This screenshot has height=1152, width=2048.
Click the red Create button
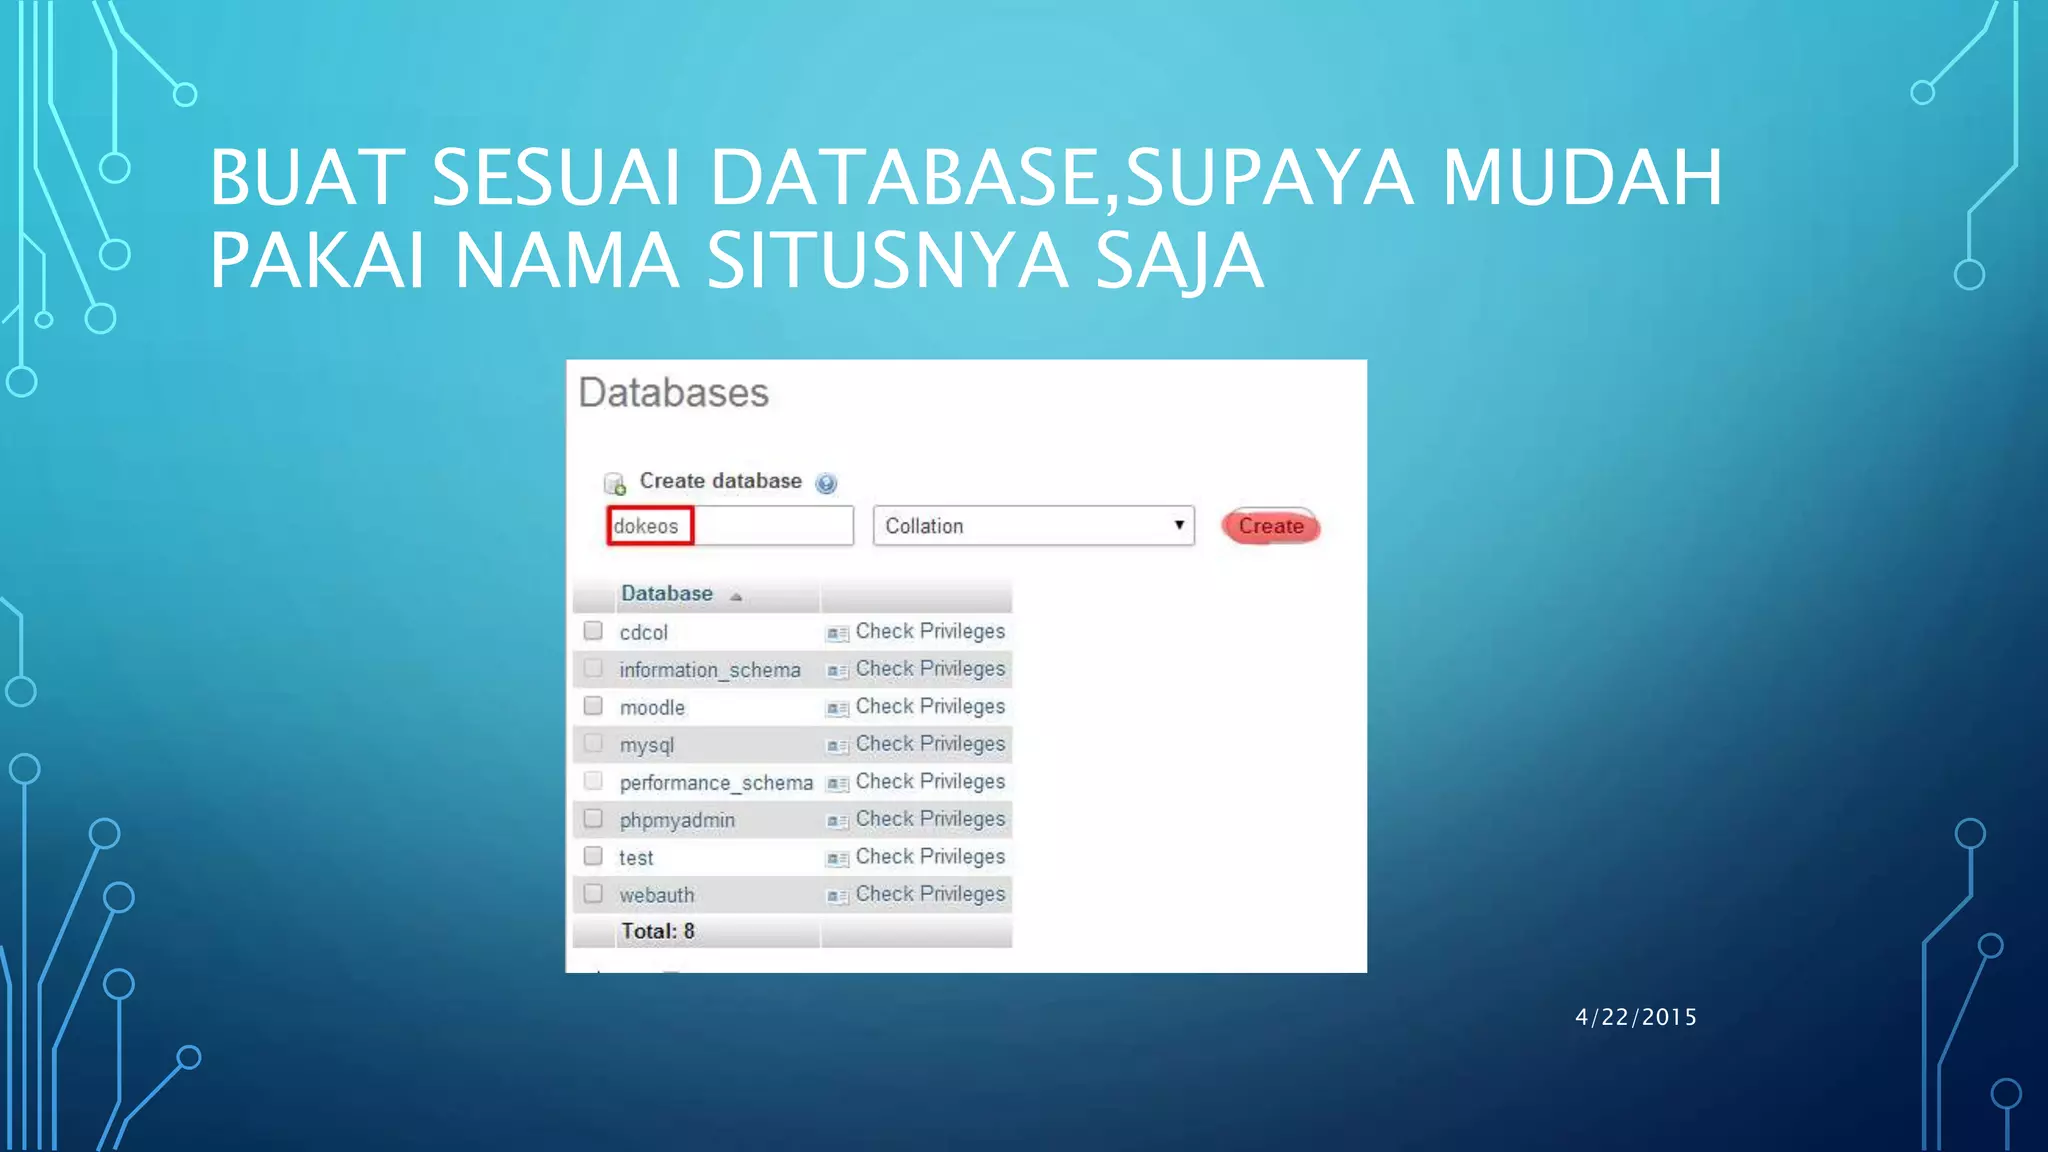click(1271, 526)
